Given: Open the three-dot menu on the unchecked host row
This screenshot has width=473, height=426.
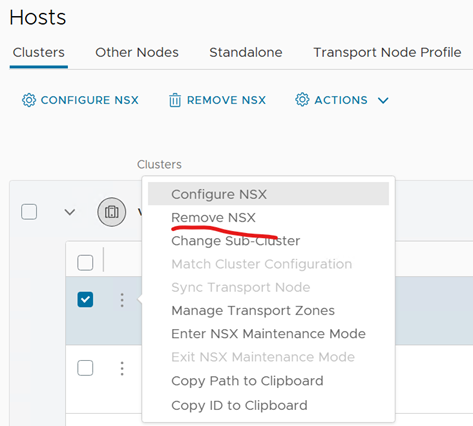Looking at the screenshot, I should point(122,368).
